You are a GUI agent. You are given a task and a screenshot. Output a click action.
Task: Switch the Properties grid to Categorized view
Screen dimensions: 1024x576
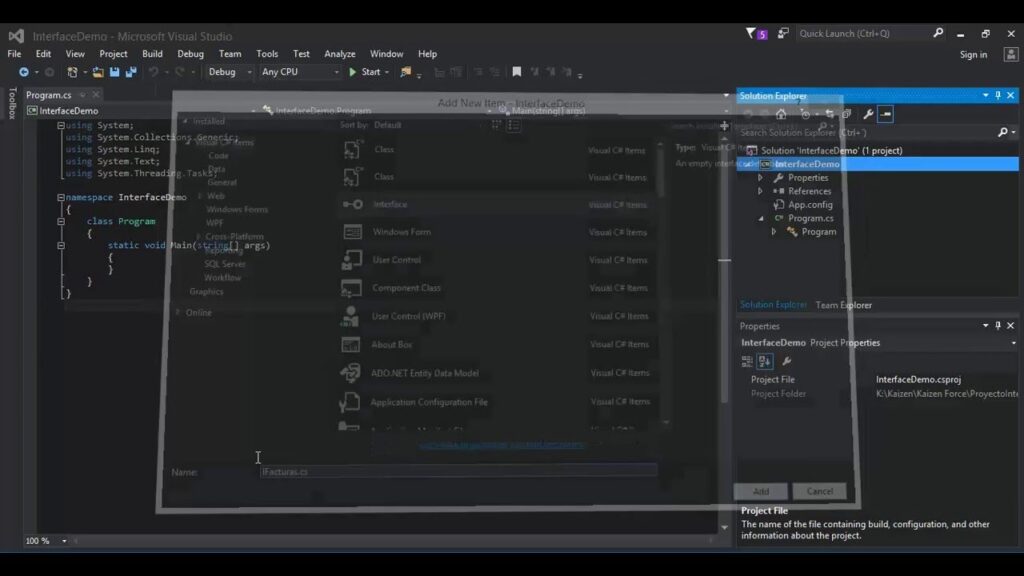pos(747,361)
